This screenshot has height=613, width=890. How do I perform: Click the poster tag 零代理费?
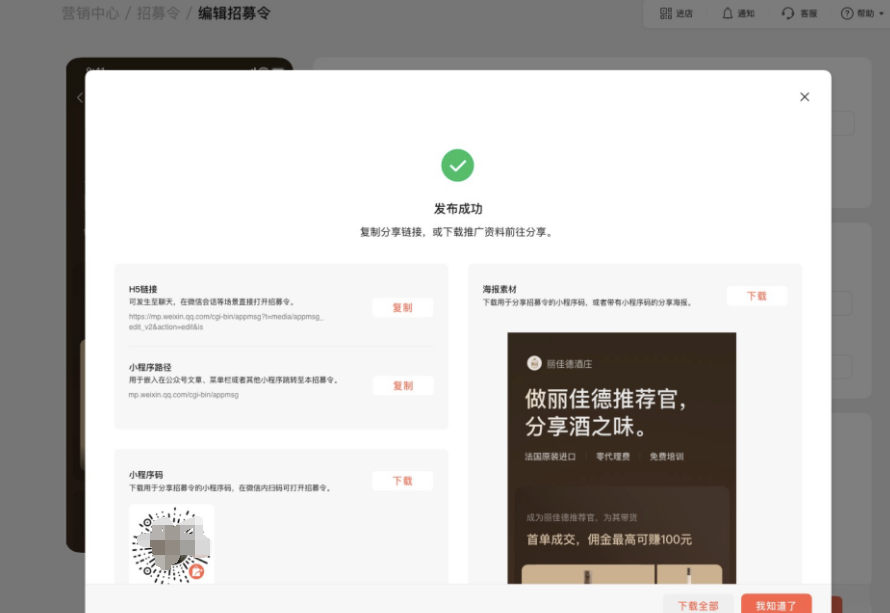[x=613, y=457]
